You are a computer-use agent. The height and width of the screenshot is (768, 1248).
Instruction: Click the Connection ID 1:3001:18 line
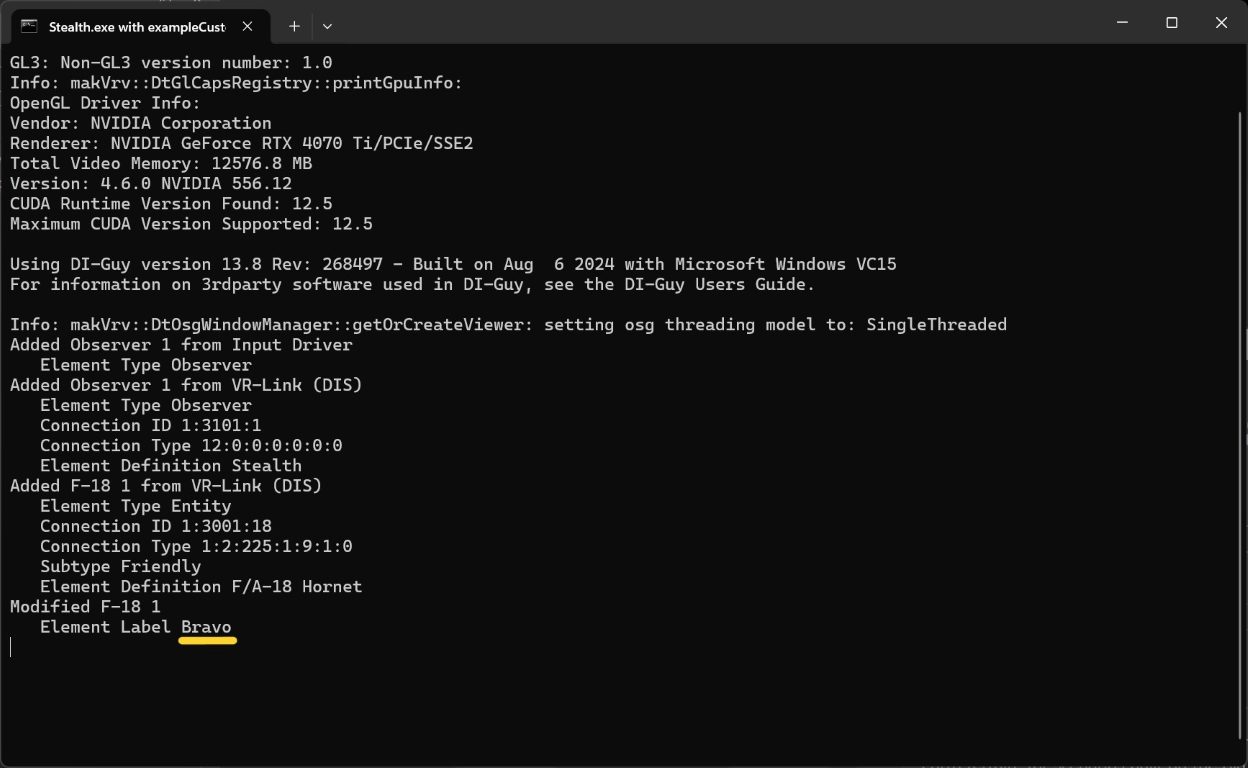tap(156, 526)
